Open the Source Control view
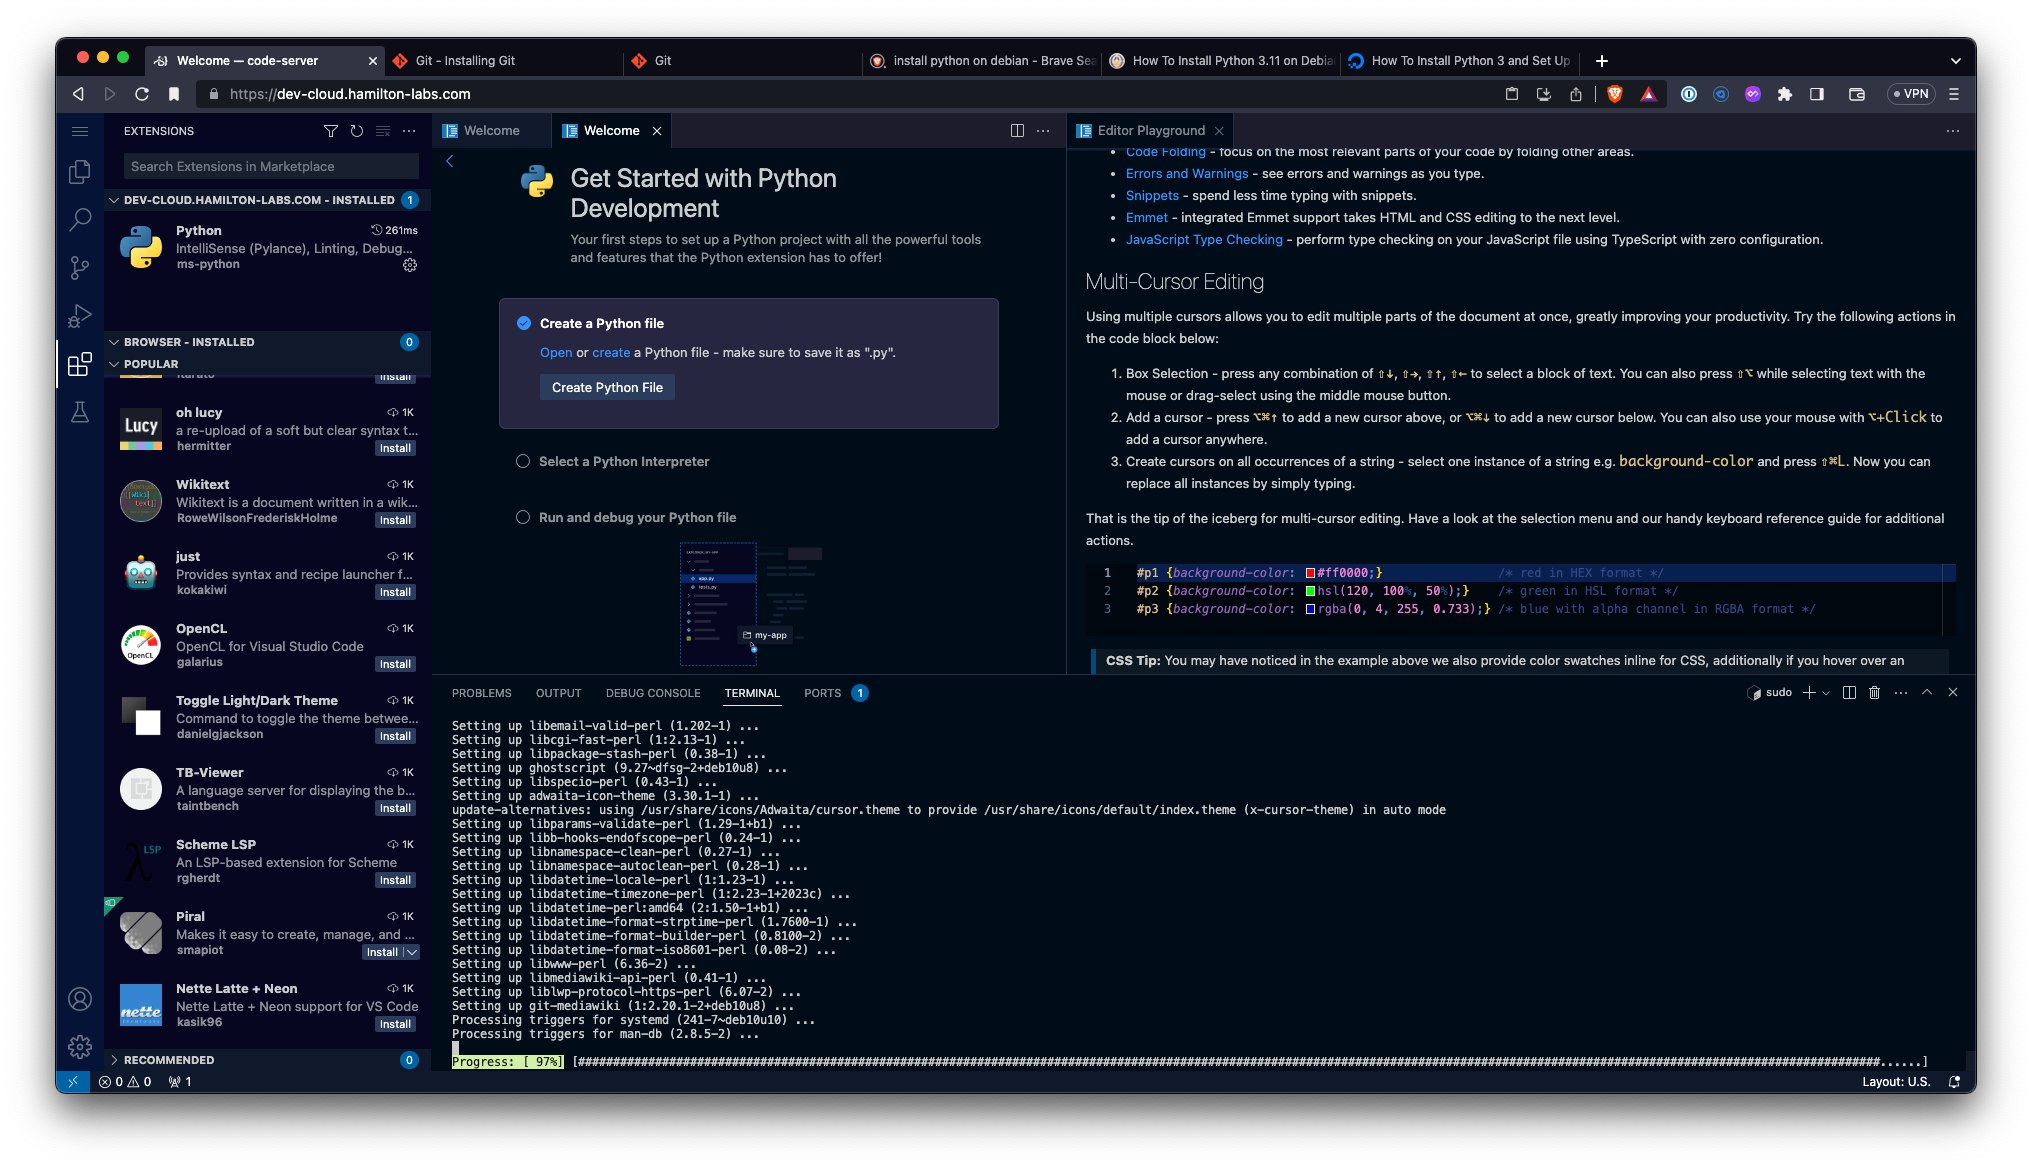 pos(80,268)
